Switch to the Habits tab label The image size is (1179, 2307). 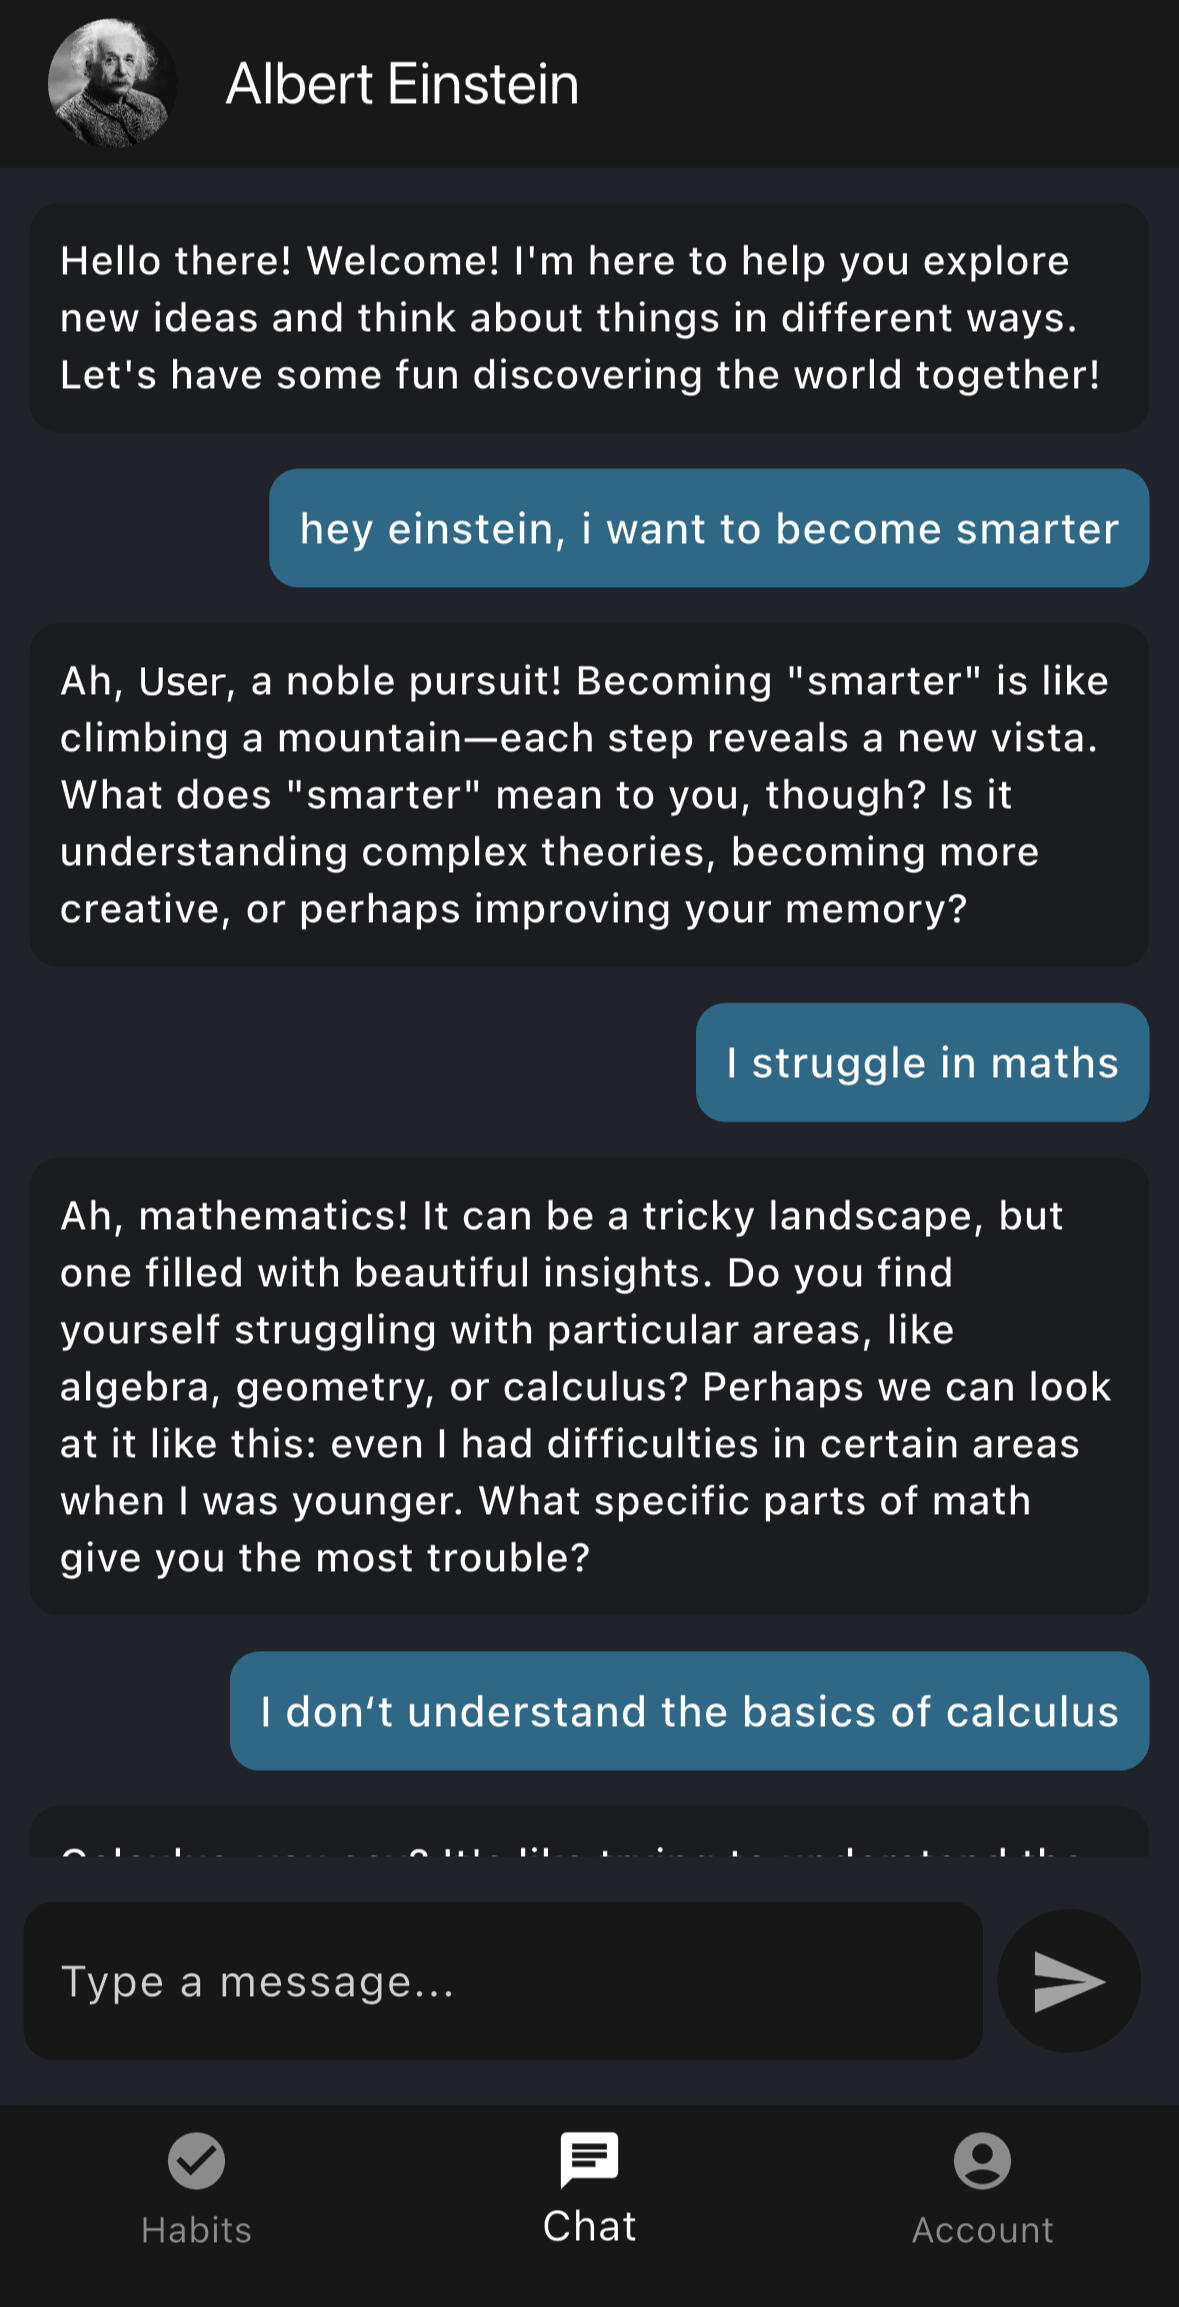click(x=196, y=2230)
